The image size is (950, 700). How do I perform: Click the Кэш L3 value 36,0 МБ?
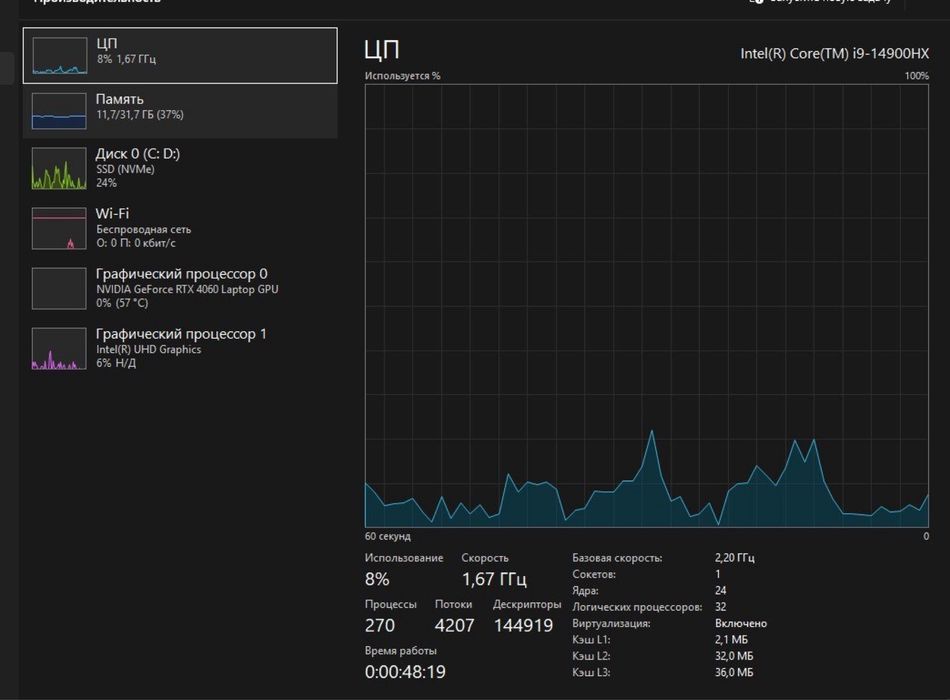[734, 672]
